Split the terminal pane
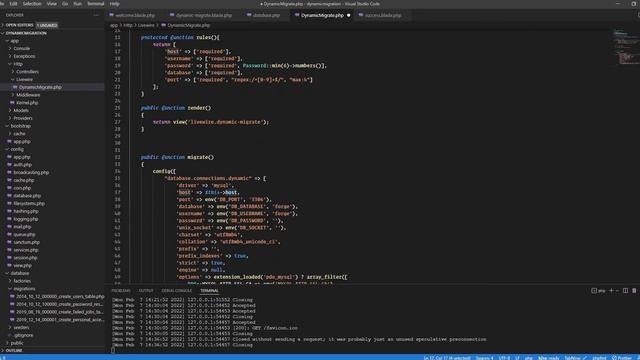The image size is (640, 360). [x=625, y=291]
